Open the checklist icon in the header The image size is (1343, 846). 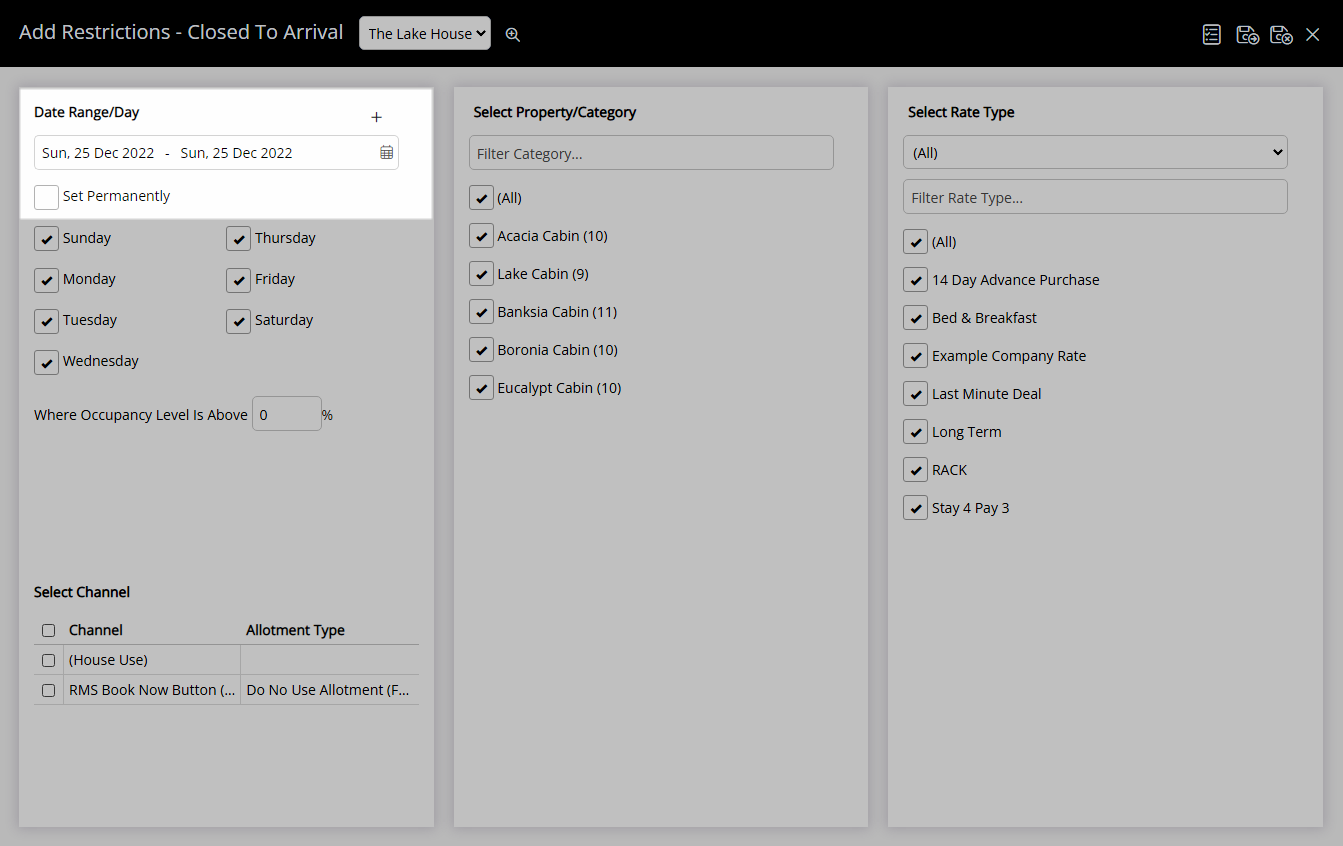1212,34
